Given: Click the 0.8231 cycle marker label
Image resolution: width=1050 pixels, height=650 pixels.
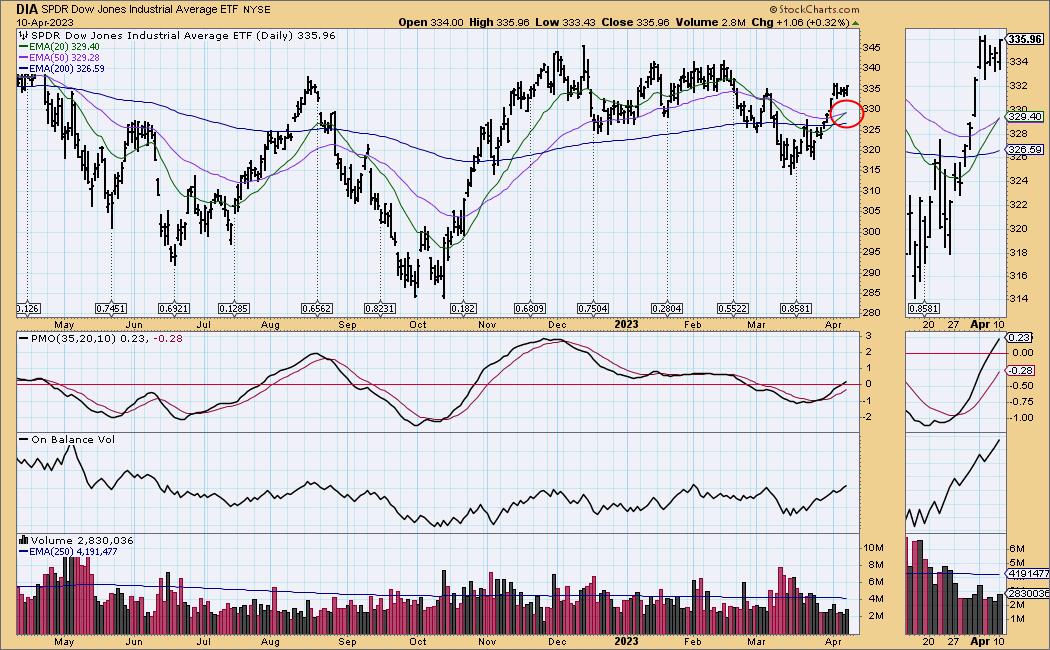Looking at the screenshot, I should 380,309.
